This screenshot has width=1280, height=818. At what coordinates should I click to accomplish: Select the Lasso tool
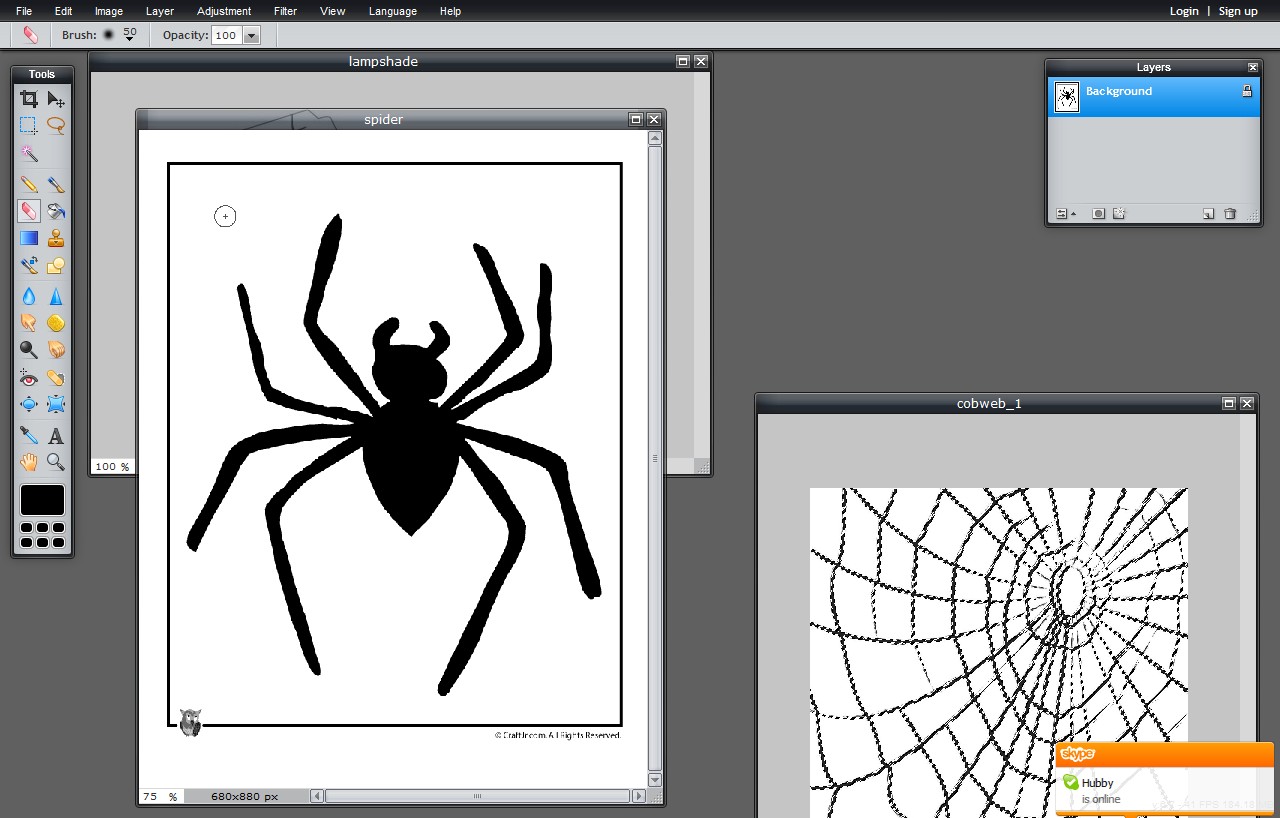click(56, 126)
